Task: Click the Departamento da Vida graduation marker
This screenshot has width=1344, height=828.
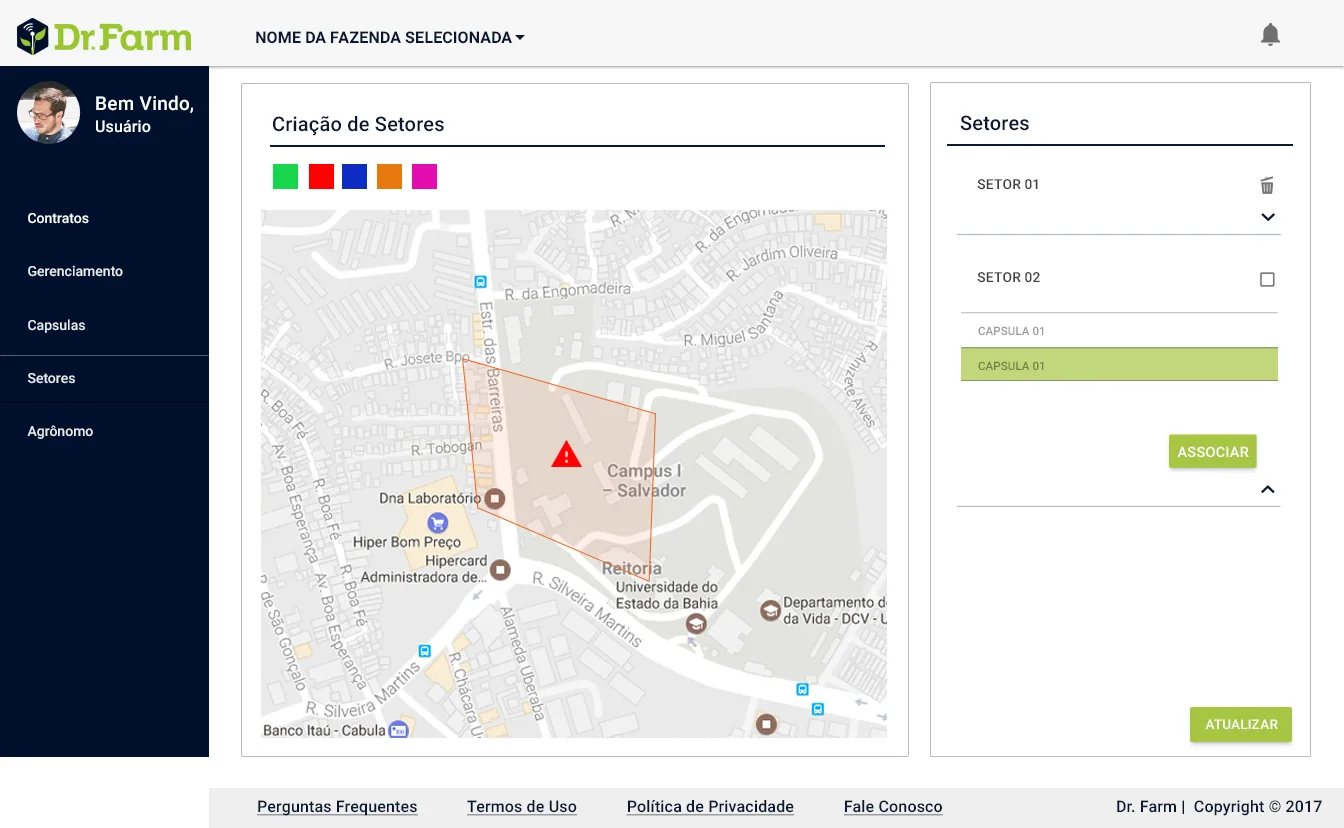Action: point(770,610)
